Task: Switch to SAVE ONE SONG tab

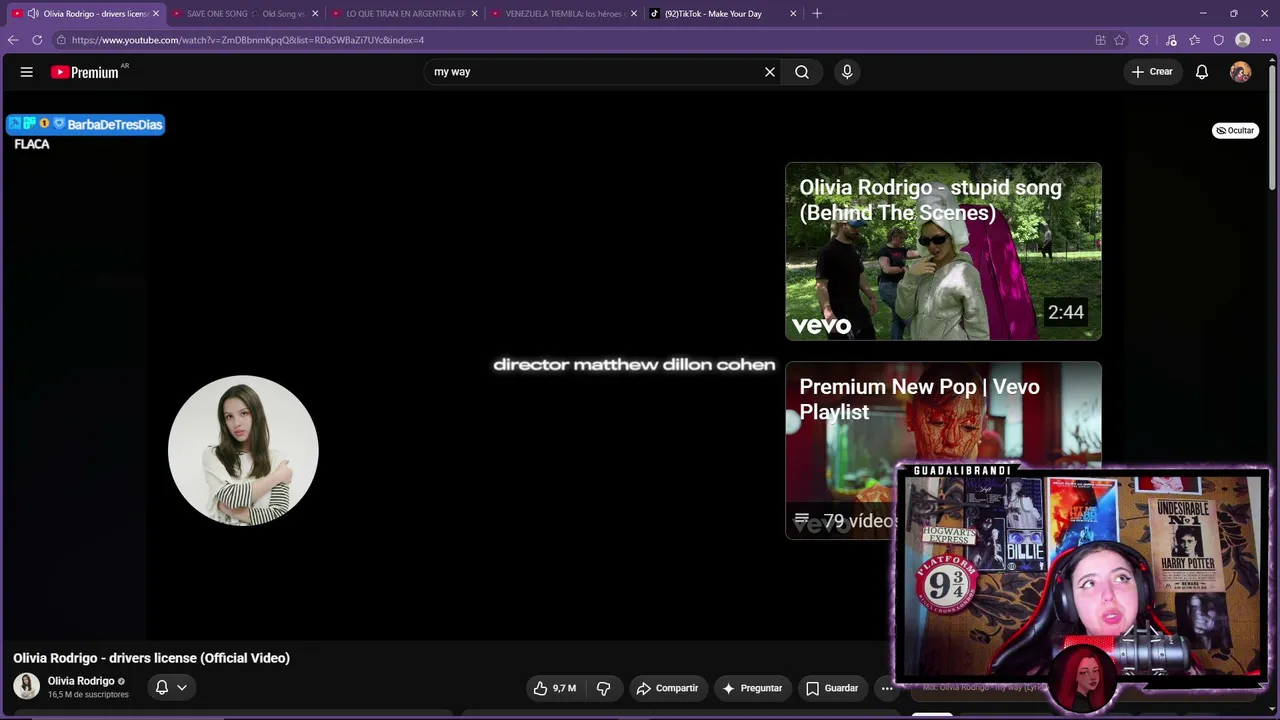Action: tap(245, 14)
